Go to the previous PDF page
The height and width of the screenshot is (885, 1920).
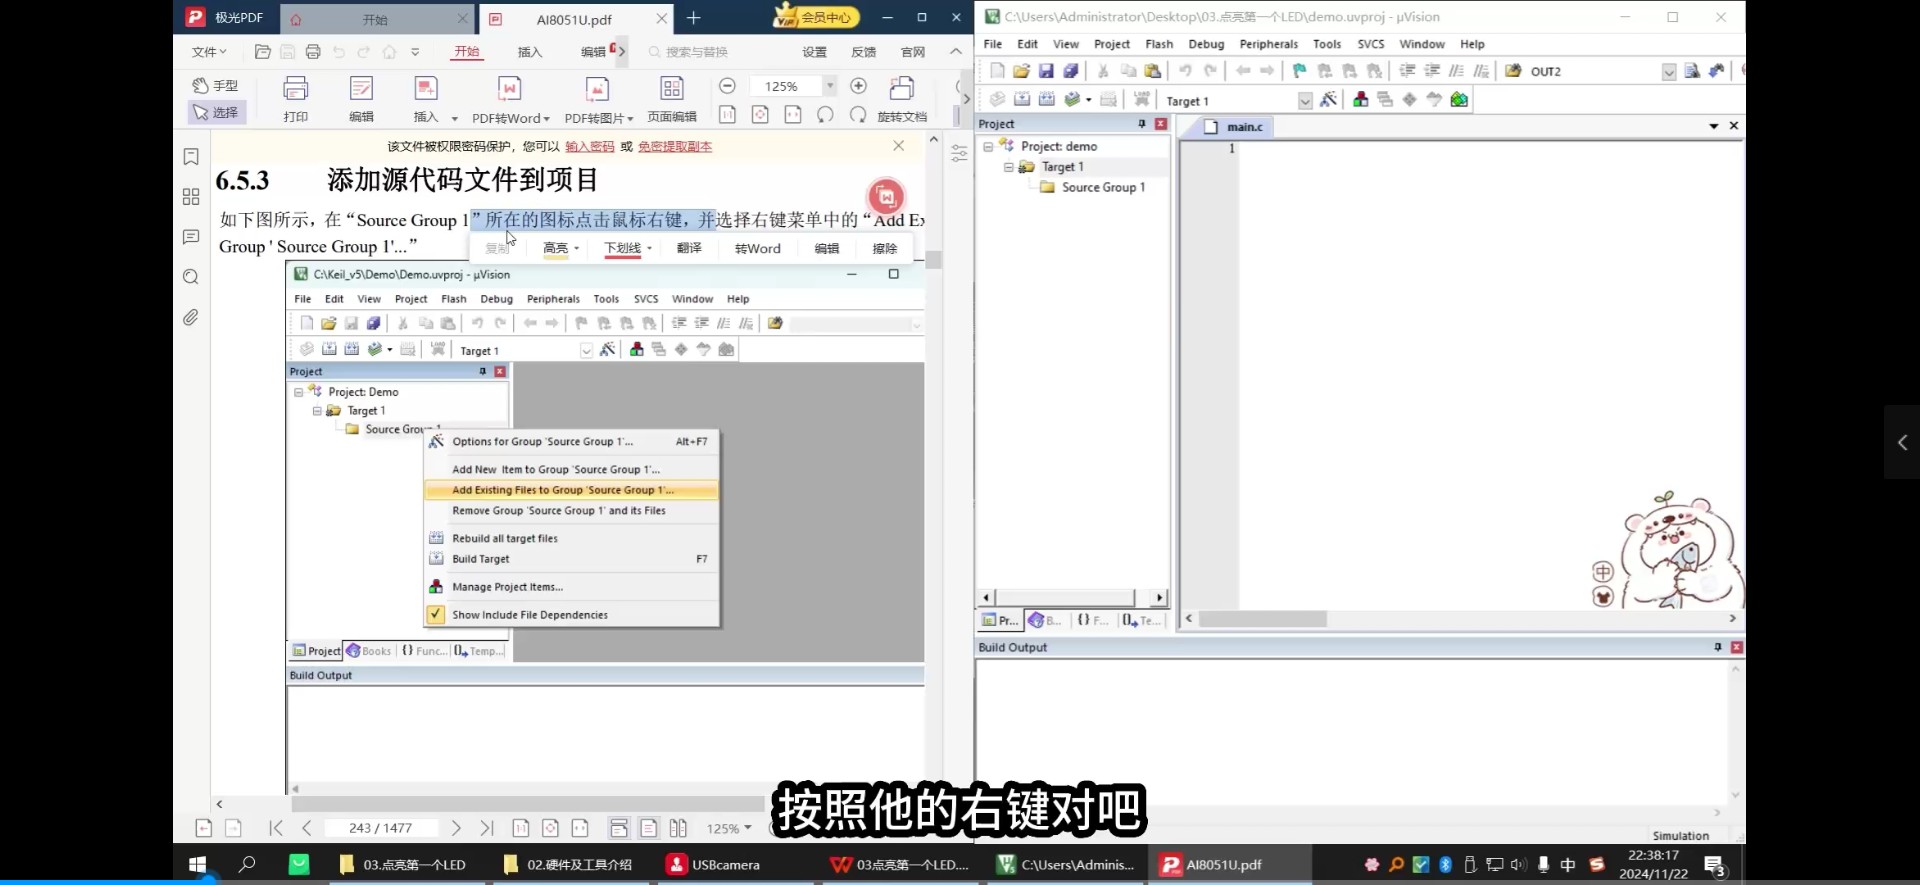[x=307, y=828]
